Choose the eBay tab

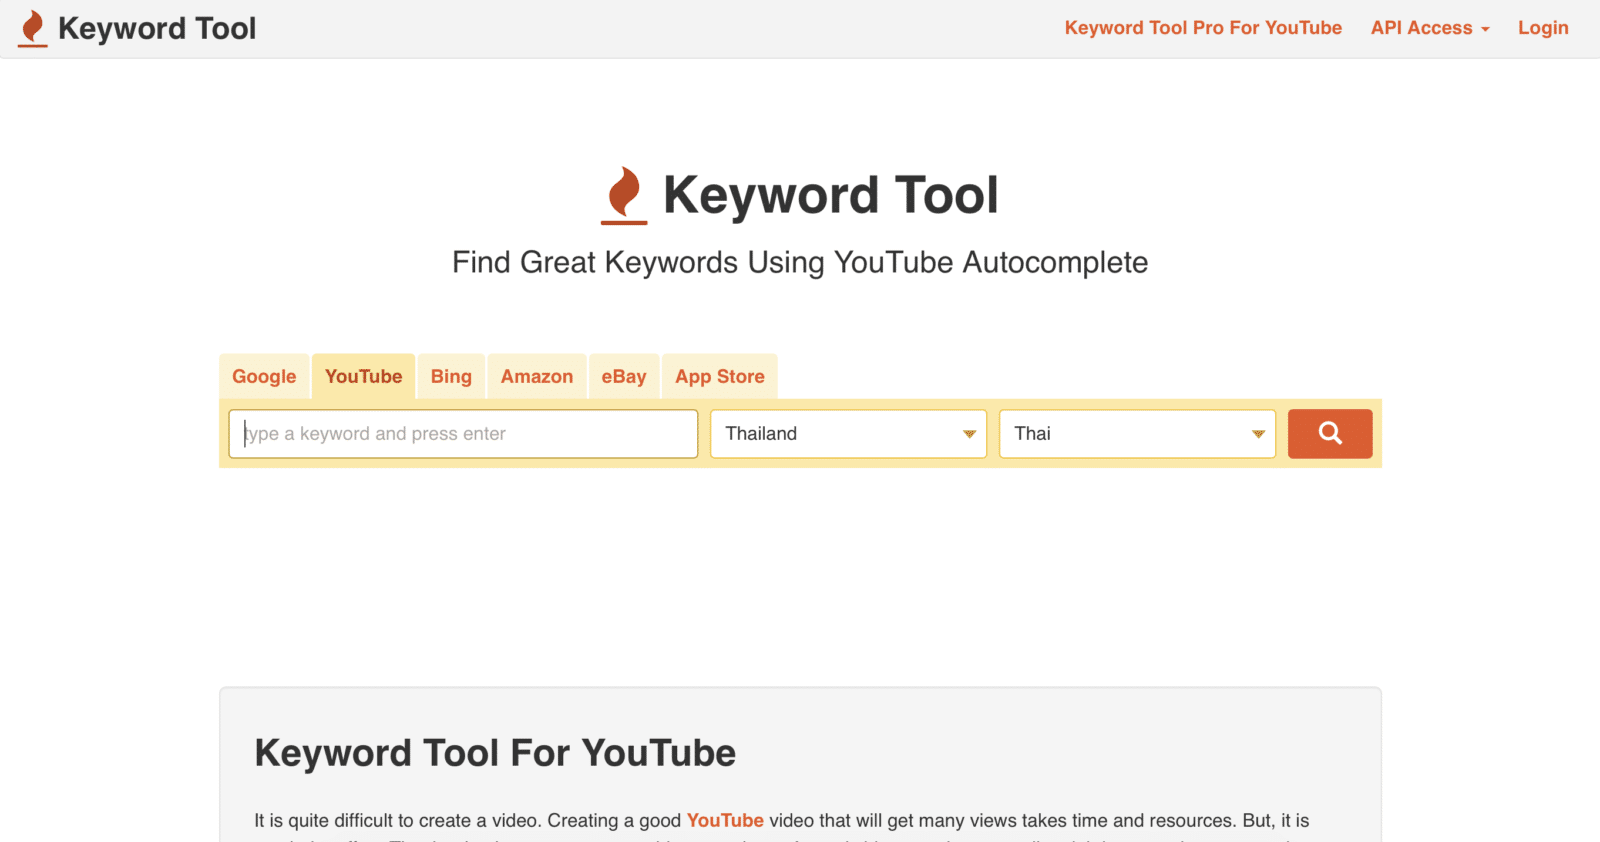(624, 377)
